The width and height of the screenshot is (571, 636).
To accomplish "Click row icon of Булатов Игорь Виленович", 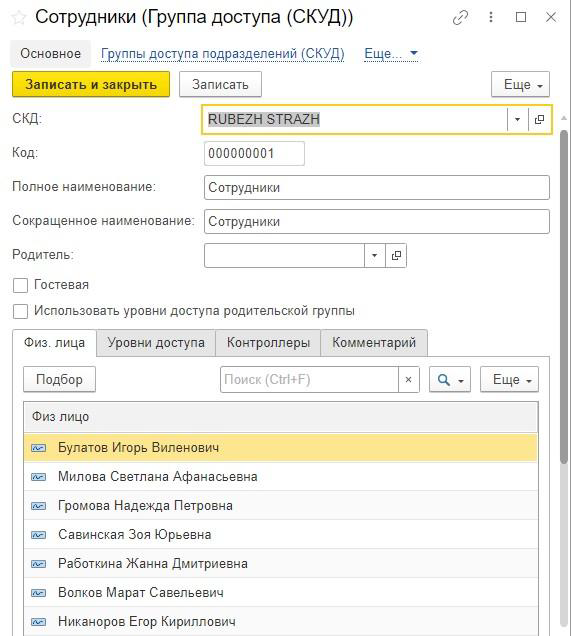I will pyautogui.click(x=39, y=448).
